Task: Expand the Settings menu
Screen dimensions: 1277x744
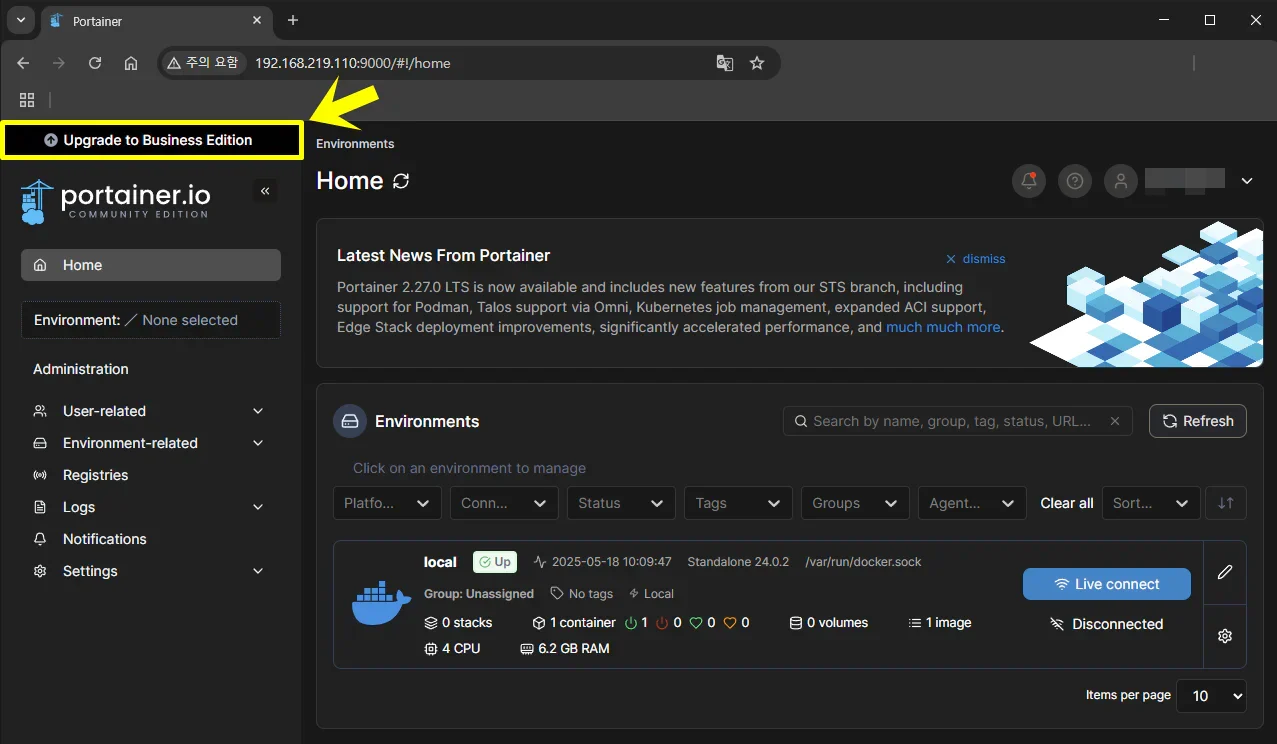Action: [151, 571]
